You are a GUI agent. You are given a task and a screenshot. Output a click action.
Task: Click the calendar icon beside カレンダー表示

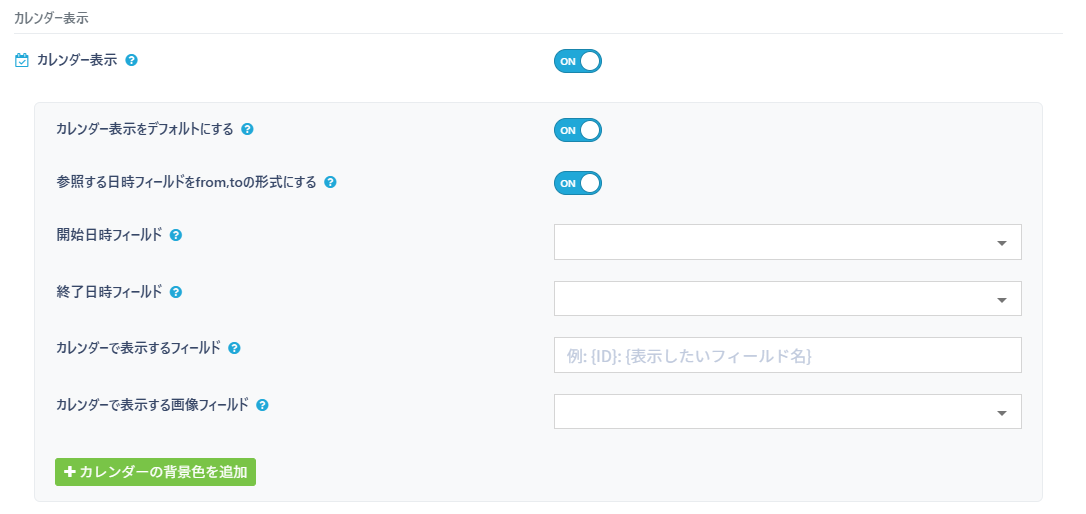22,61
